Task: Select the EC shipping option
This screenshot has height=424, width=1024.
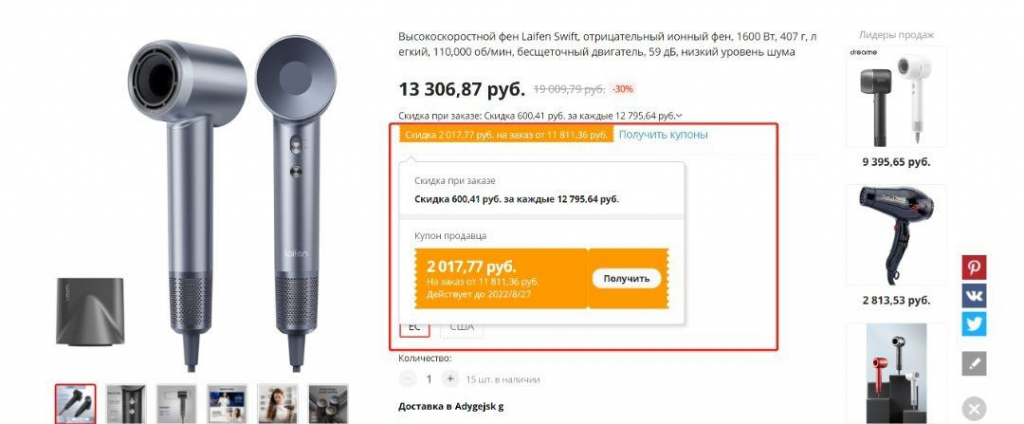Action: point(414,327)
